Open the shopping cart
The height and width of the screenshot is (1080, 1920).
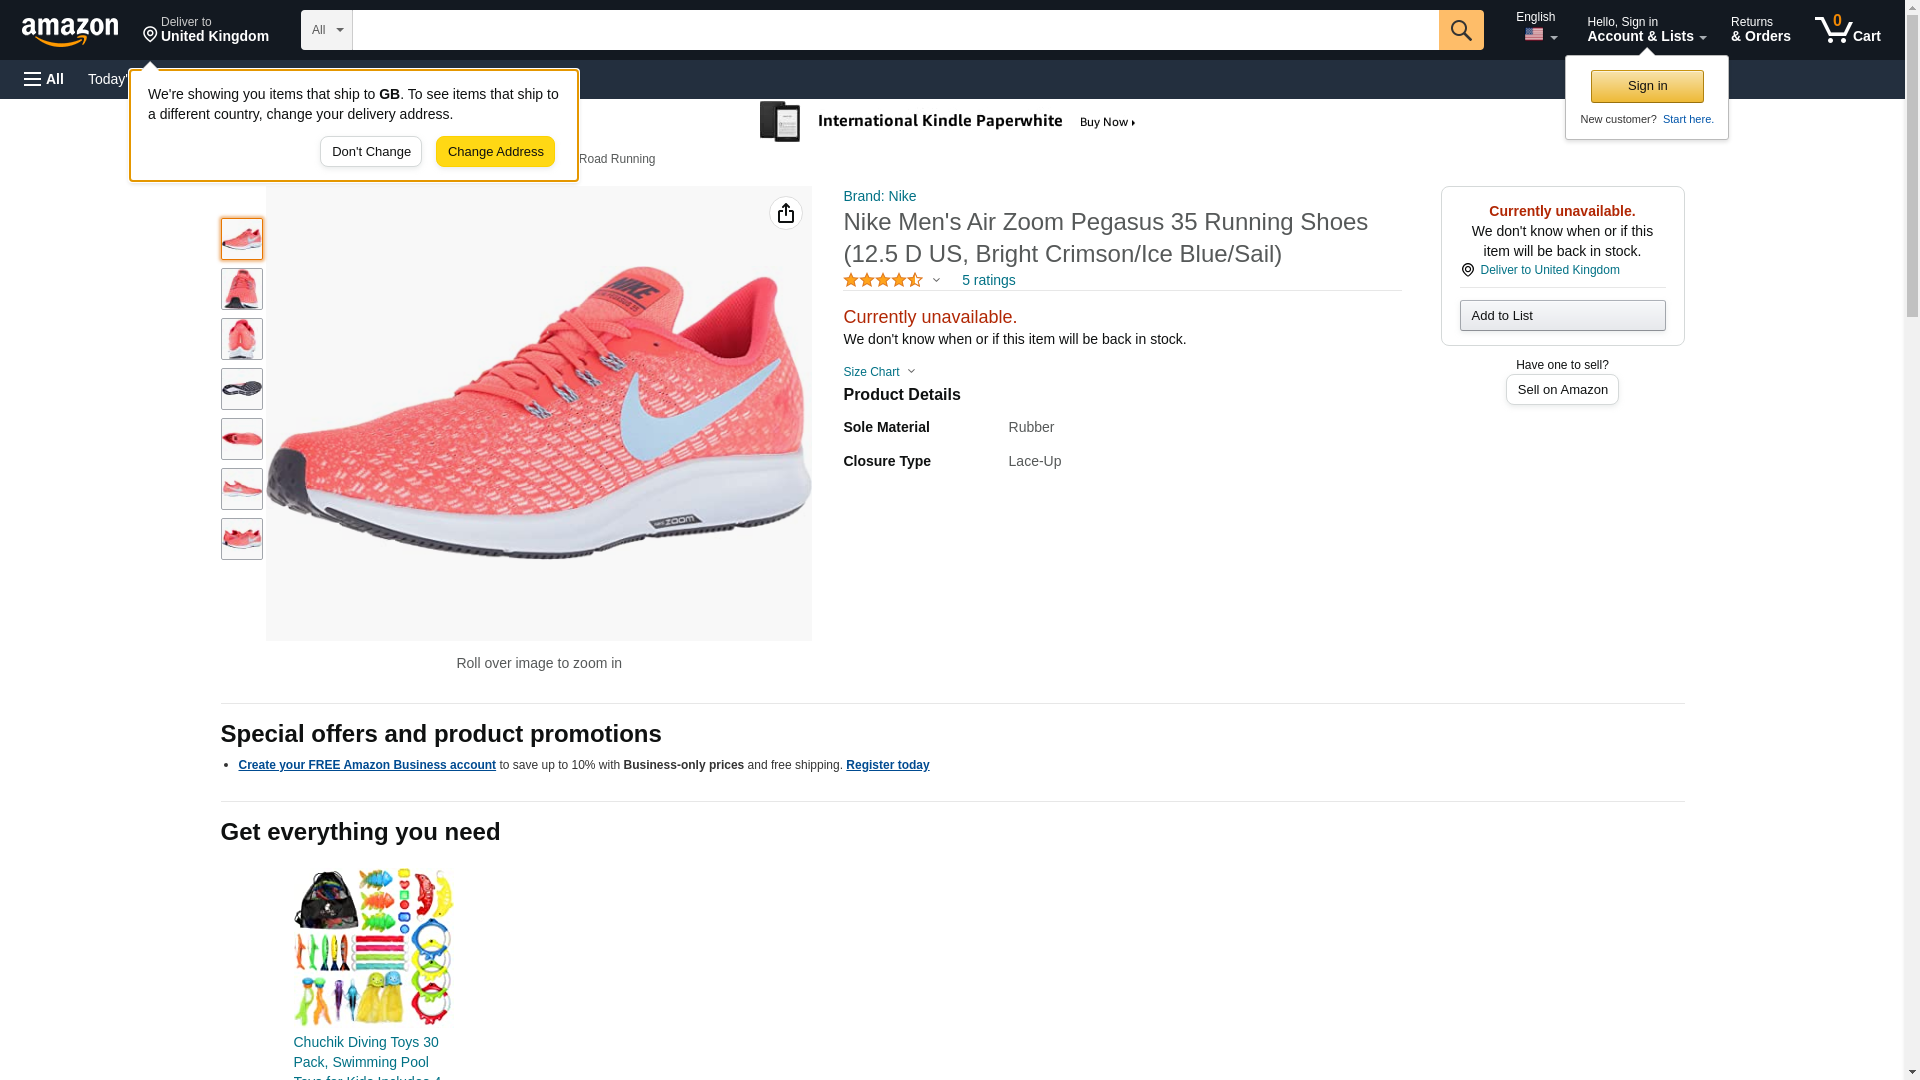pos(1847,29)
